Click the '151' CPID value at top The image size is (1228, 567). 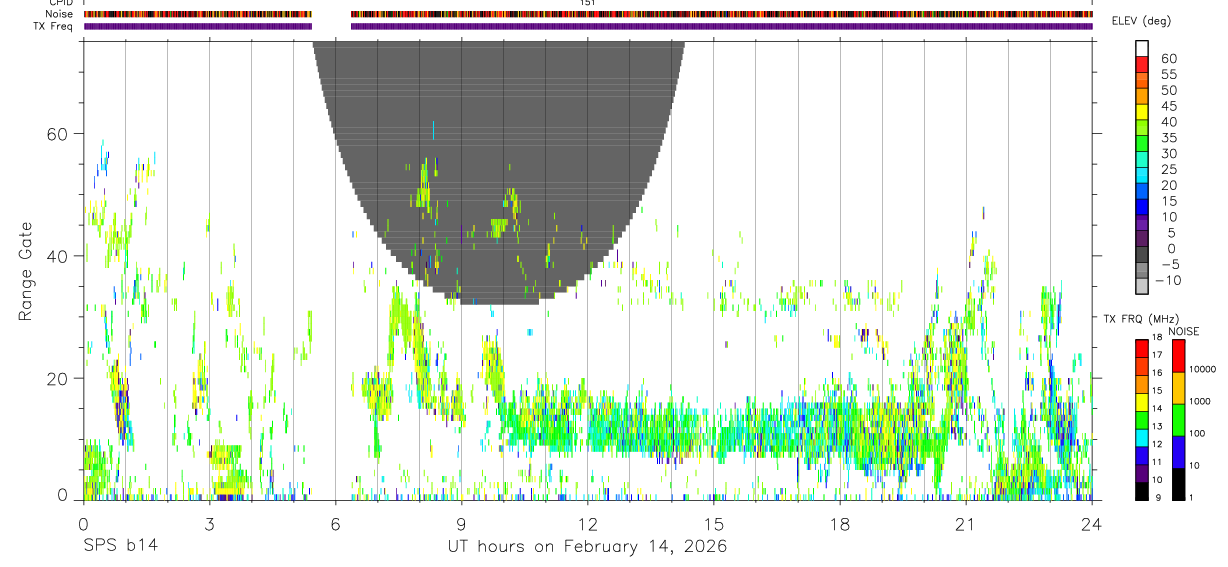tap(588, 3)
